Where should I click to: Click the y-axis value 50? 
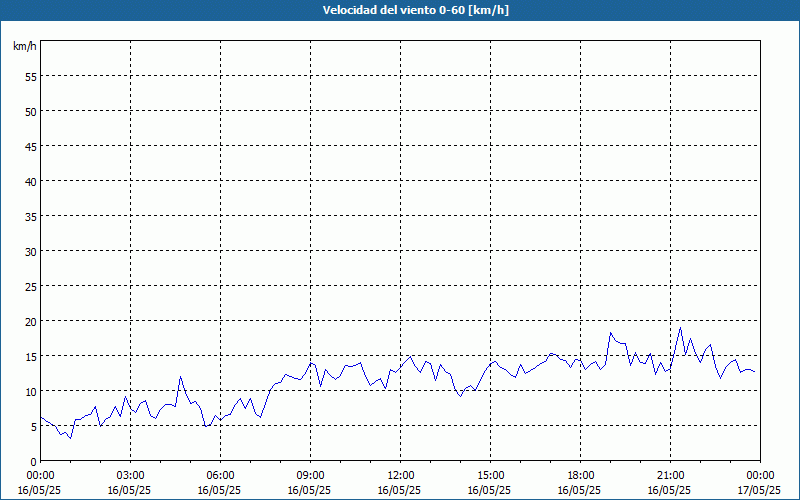pyautogui.click(x=31, y=112)
